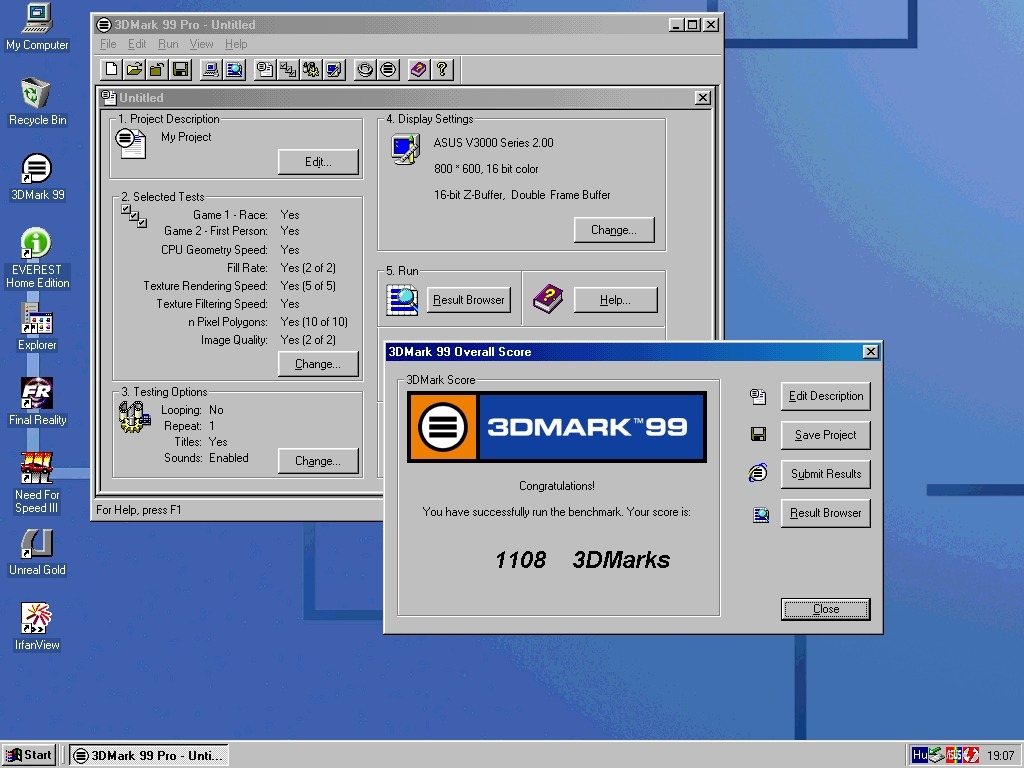Open the View menu

click(x=201, y=44)
